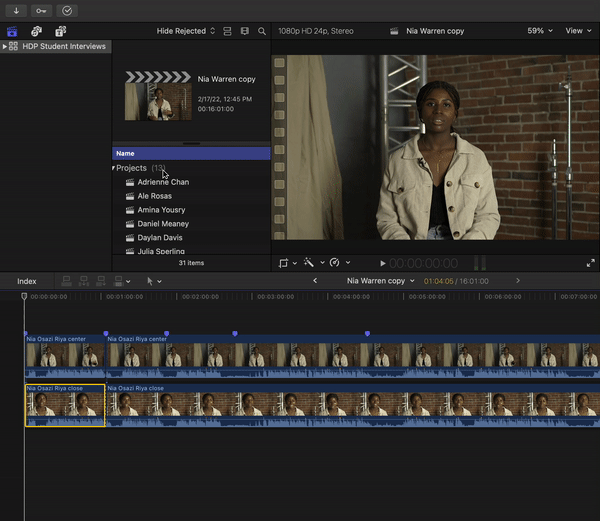
Task: Expand the HDP Student Interviews library
Action: 5,47
